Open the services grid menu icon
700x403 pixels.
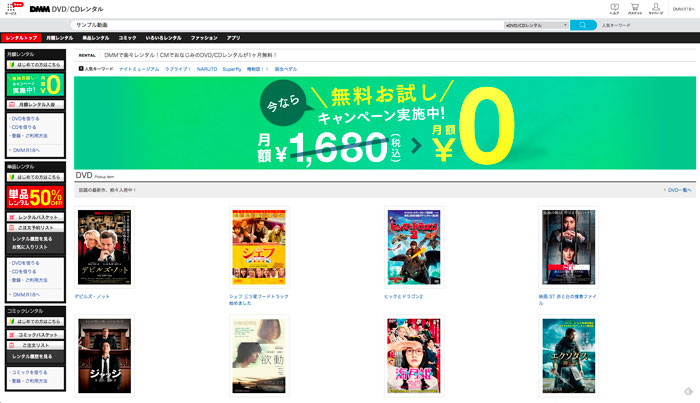11,8
